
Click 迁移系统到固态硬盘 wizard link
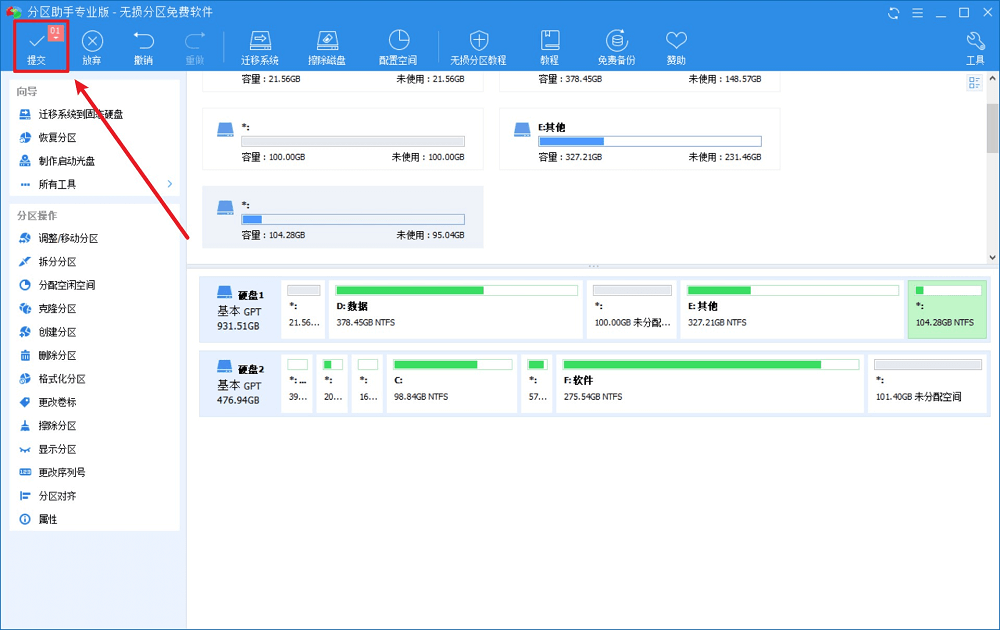(x=80, y=114)
